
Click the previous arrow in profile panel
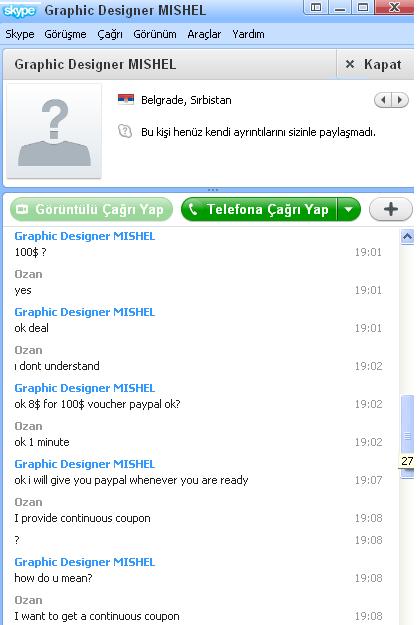click(x=383, y=100)
